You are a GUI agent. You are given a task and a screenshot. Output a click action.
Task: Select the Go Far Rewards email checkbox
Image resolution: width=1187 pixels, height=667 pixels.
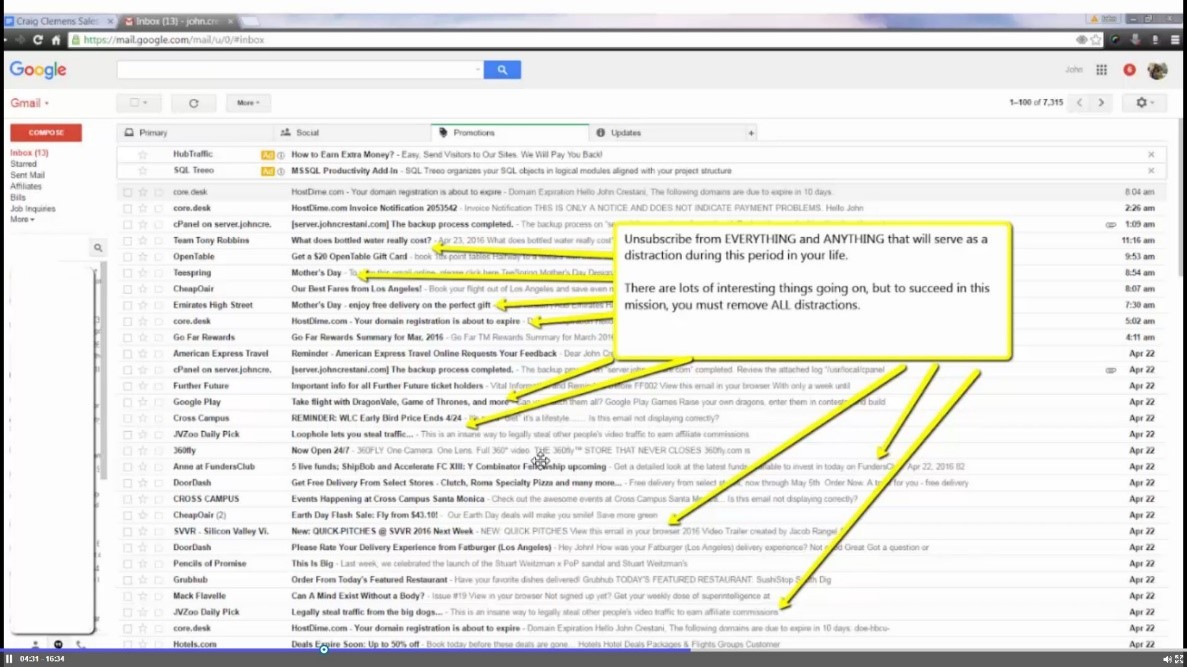[x=127, y=338]
